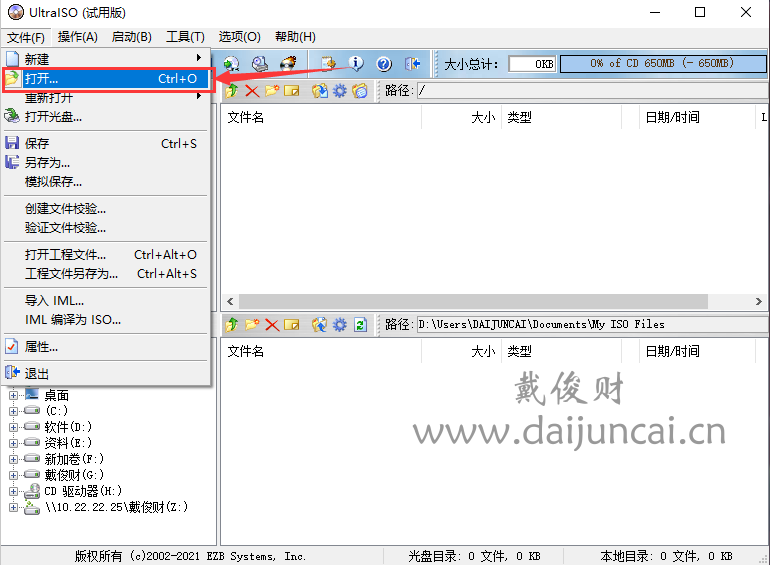Expand the network drive (Z:) node

[x=13, y=508]
